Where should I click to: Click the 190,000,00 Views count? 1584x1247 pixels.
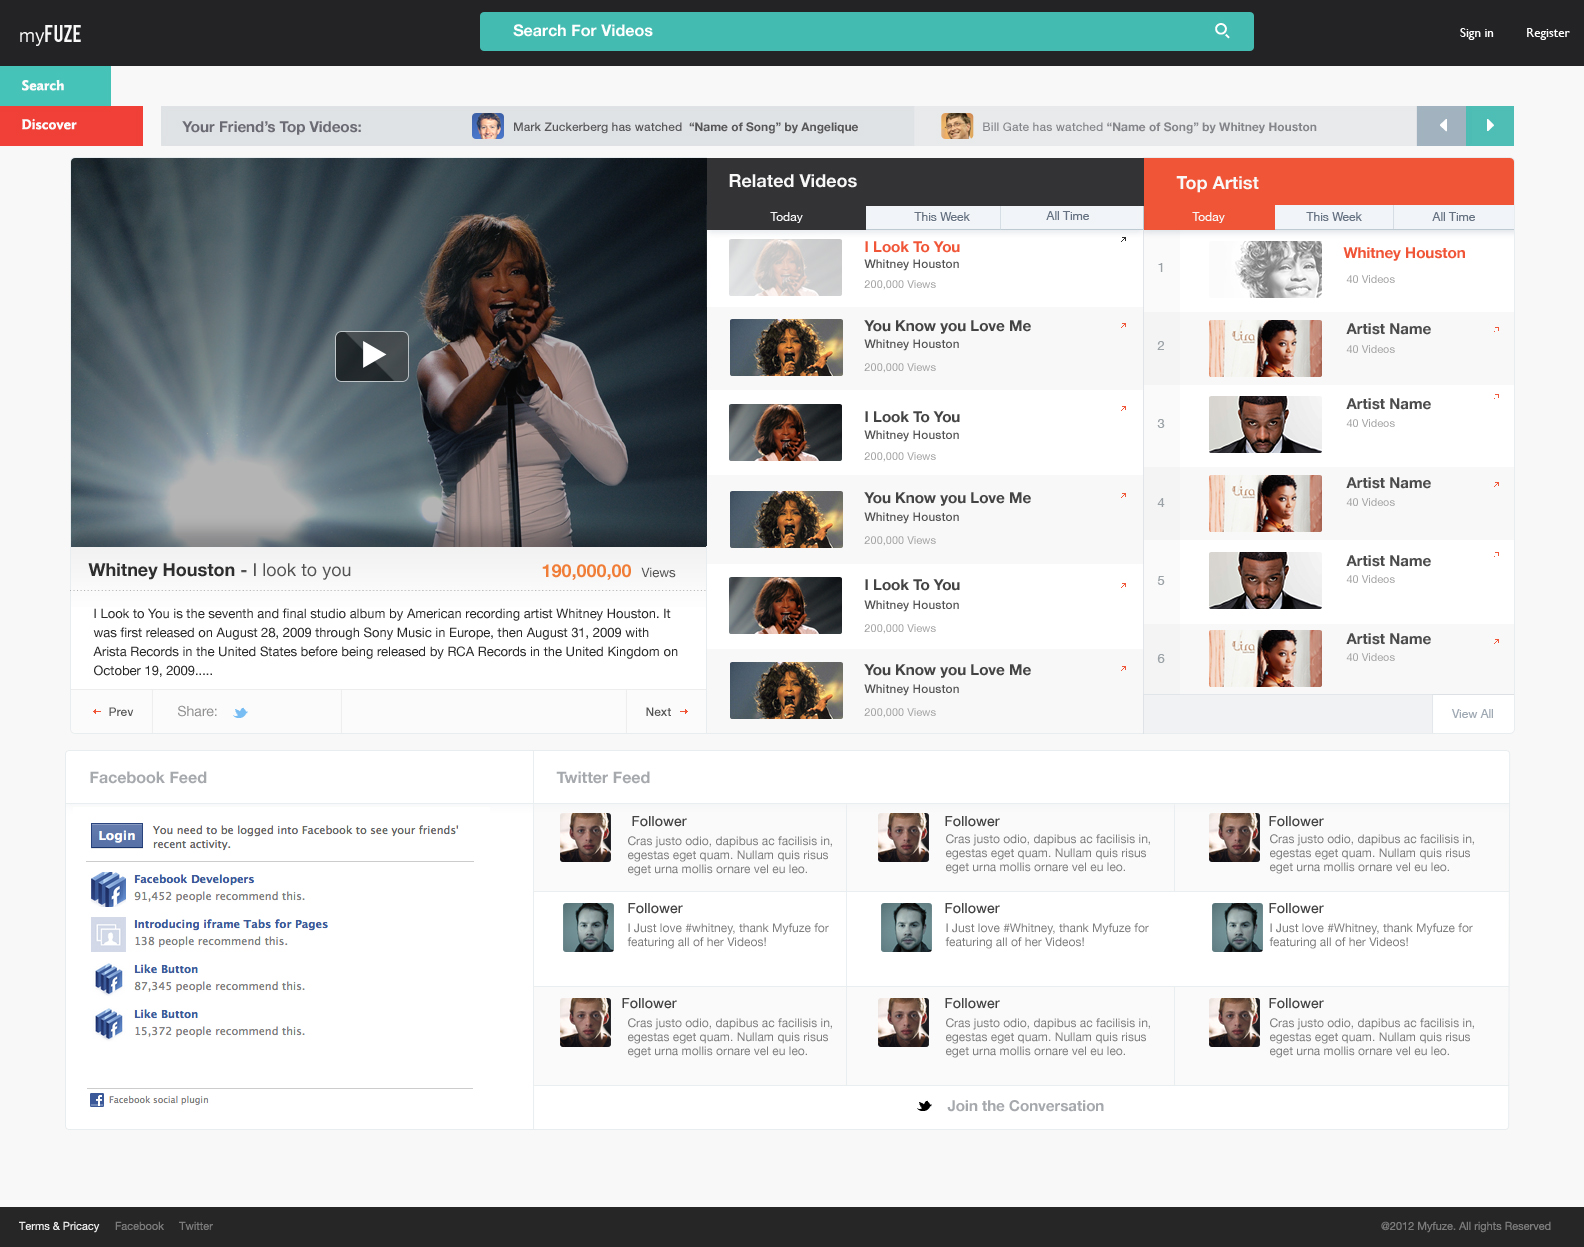(x=608, y=571)
